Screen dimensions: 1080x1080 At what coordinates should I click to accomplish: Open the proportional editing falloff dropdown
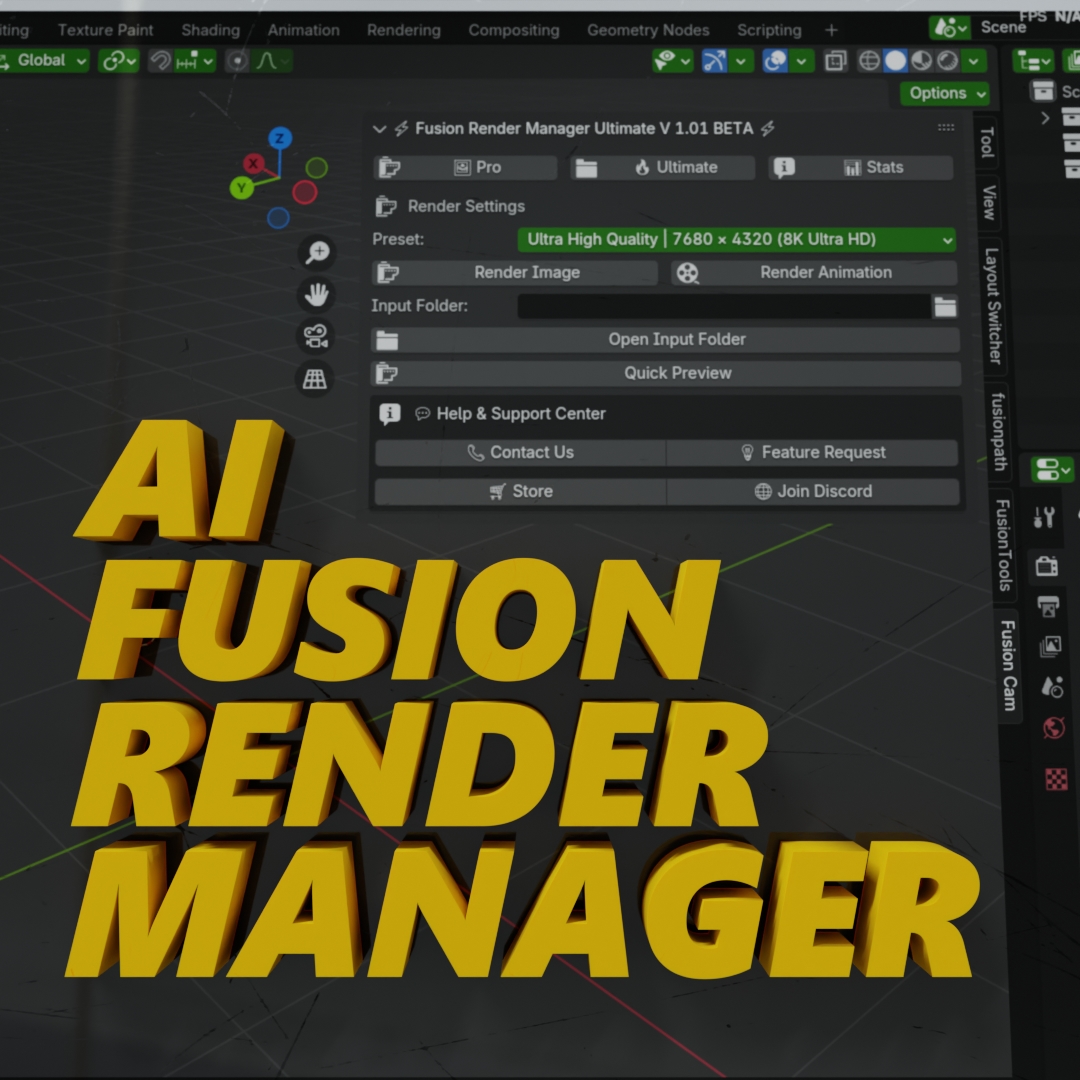coord(273,61)
